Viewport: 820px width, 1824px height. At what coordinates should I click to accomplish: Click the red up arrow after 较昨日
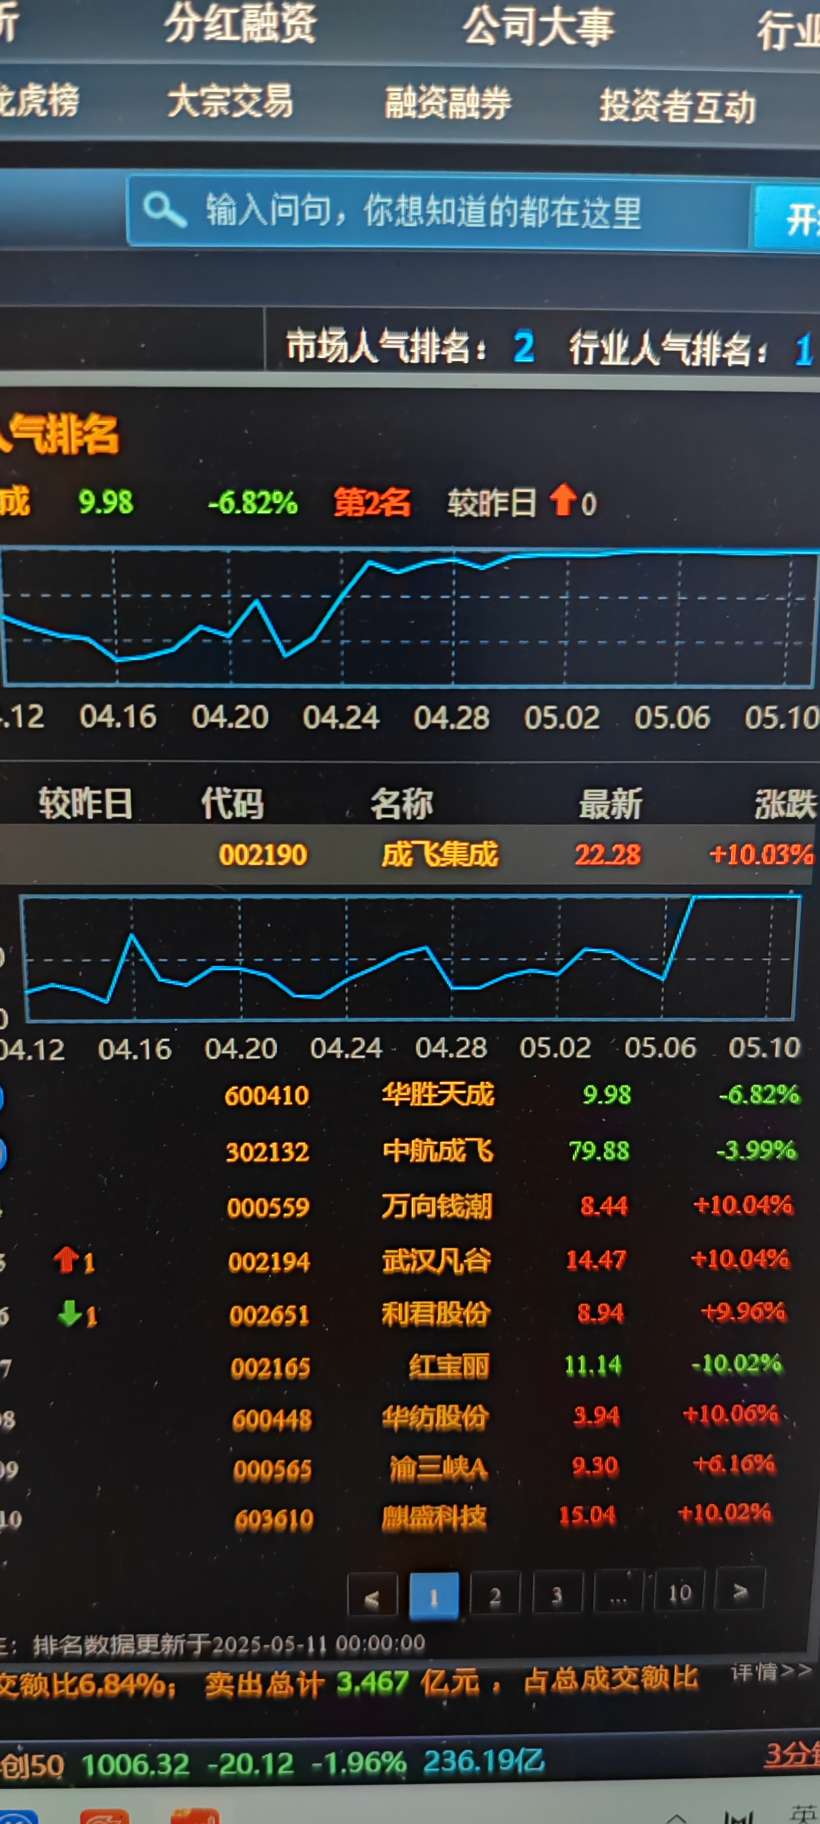point(563,500)
